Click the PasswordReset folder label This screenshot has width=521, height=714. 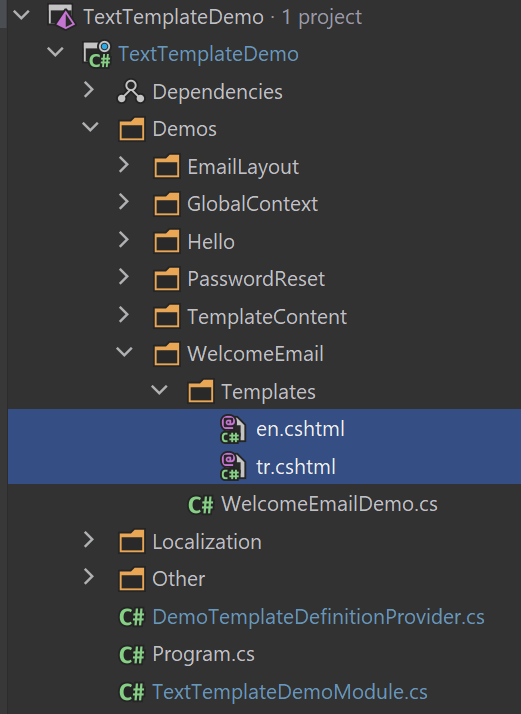click(x=256, y=279)
